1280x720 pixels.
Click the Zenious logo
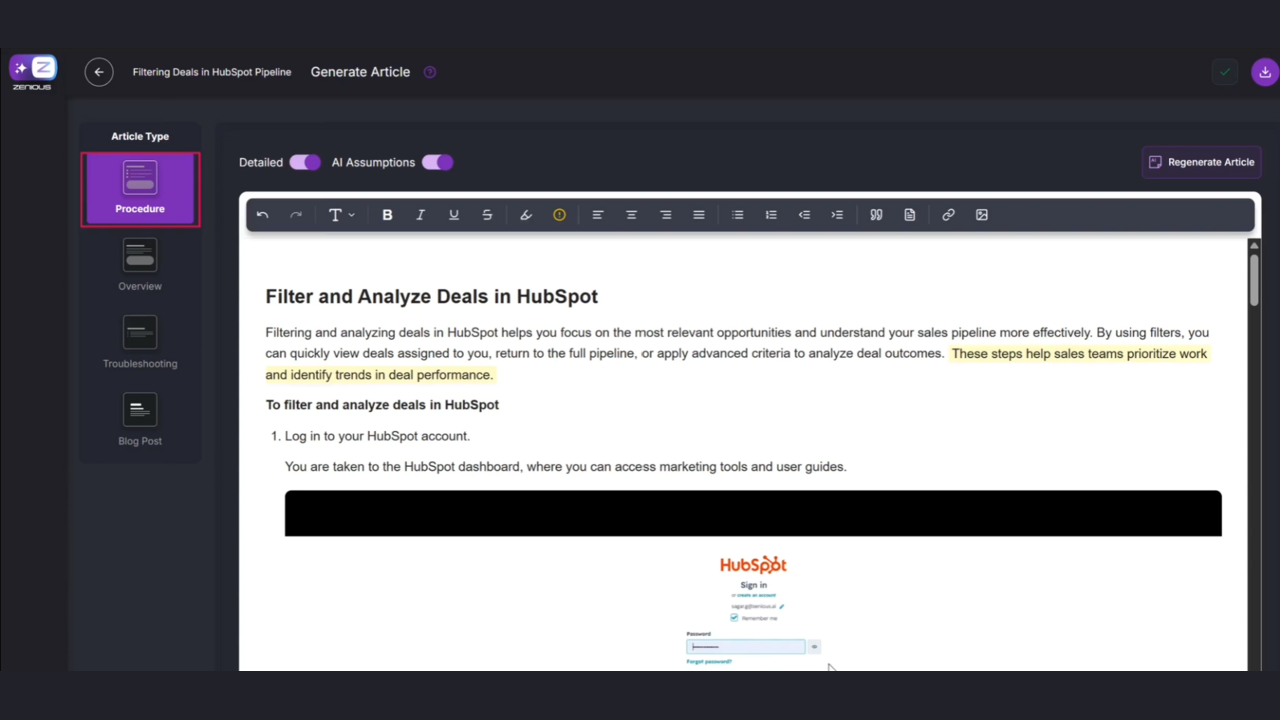click(x=33, y=73)
